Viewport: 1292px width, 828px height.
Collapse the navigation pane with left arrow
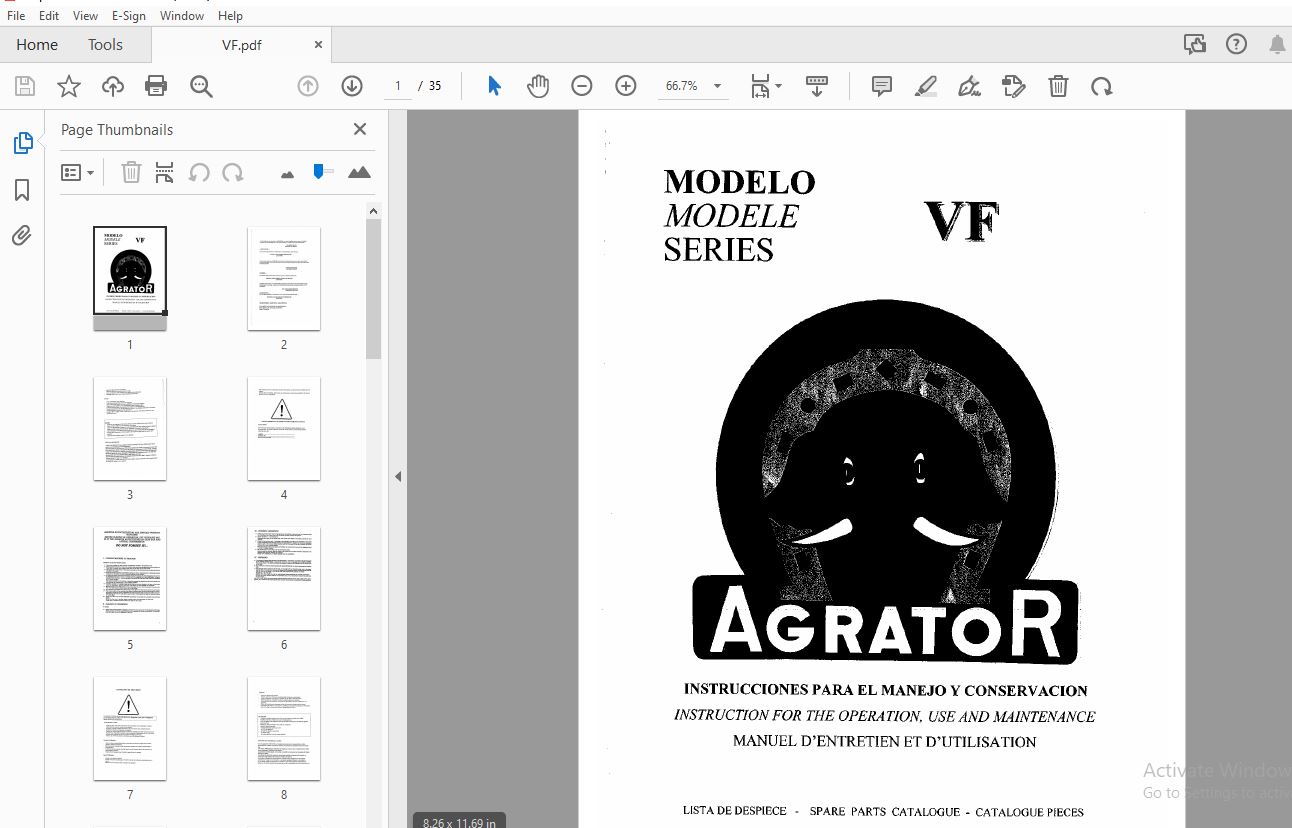tap(398, 477)
